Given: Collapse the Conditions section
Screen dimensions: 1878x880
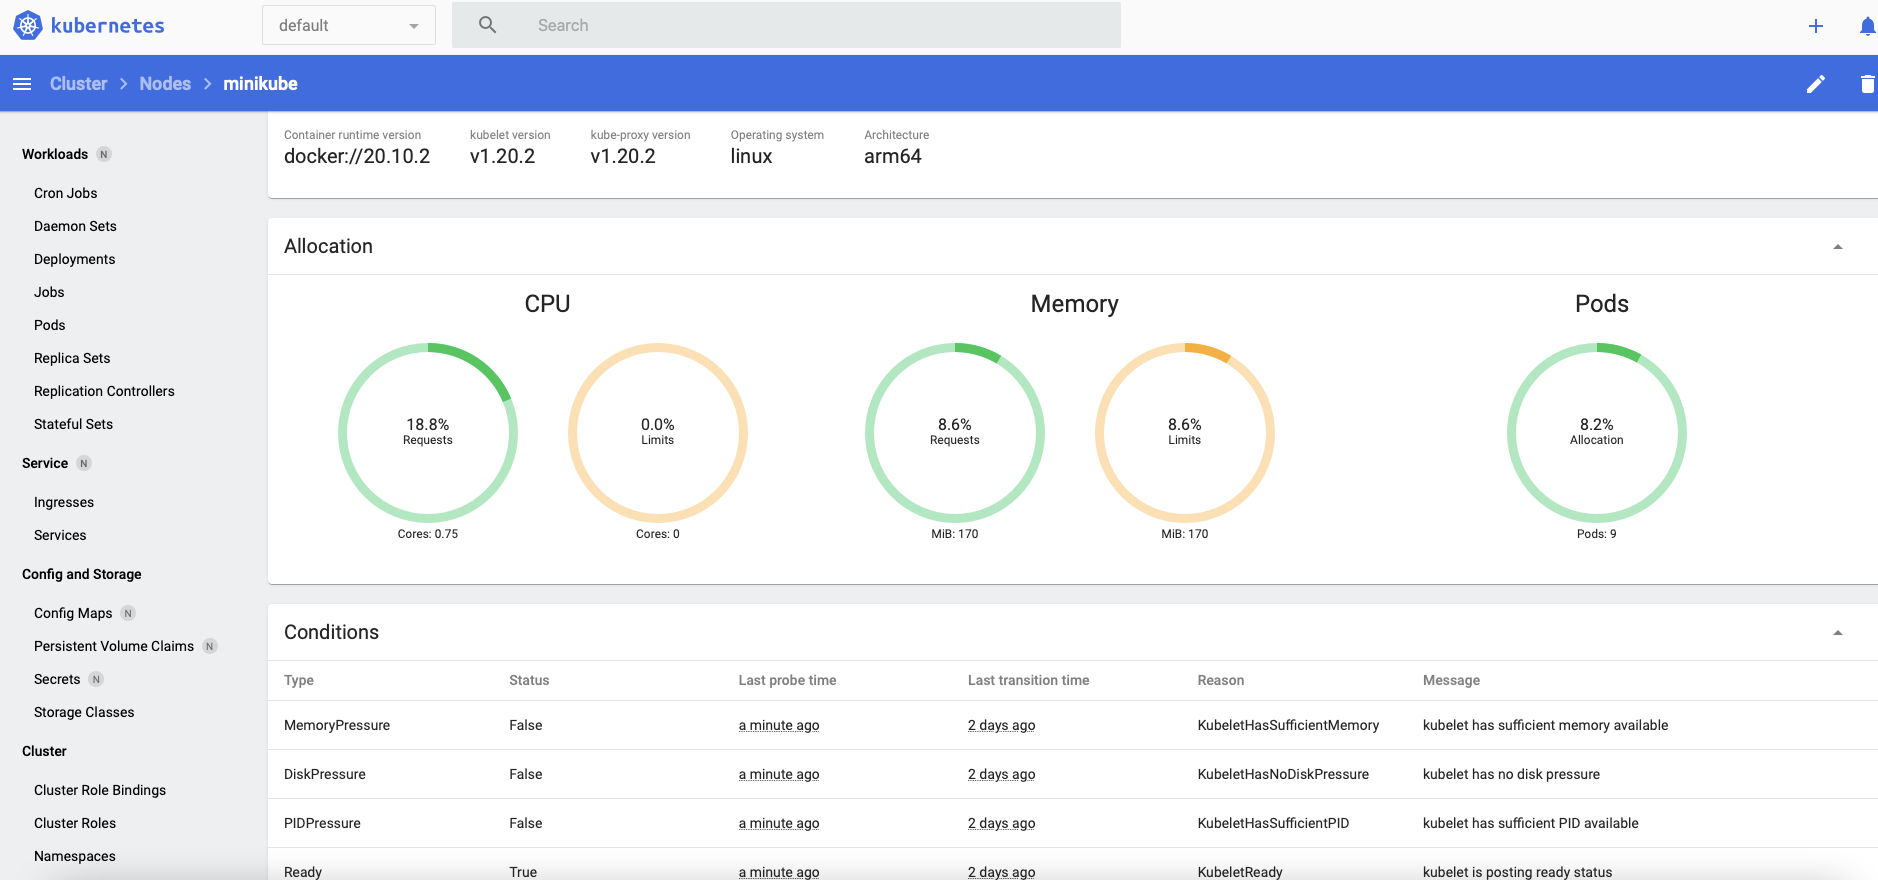Looking at the screenshot, I should [x=1837, y=633].
